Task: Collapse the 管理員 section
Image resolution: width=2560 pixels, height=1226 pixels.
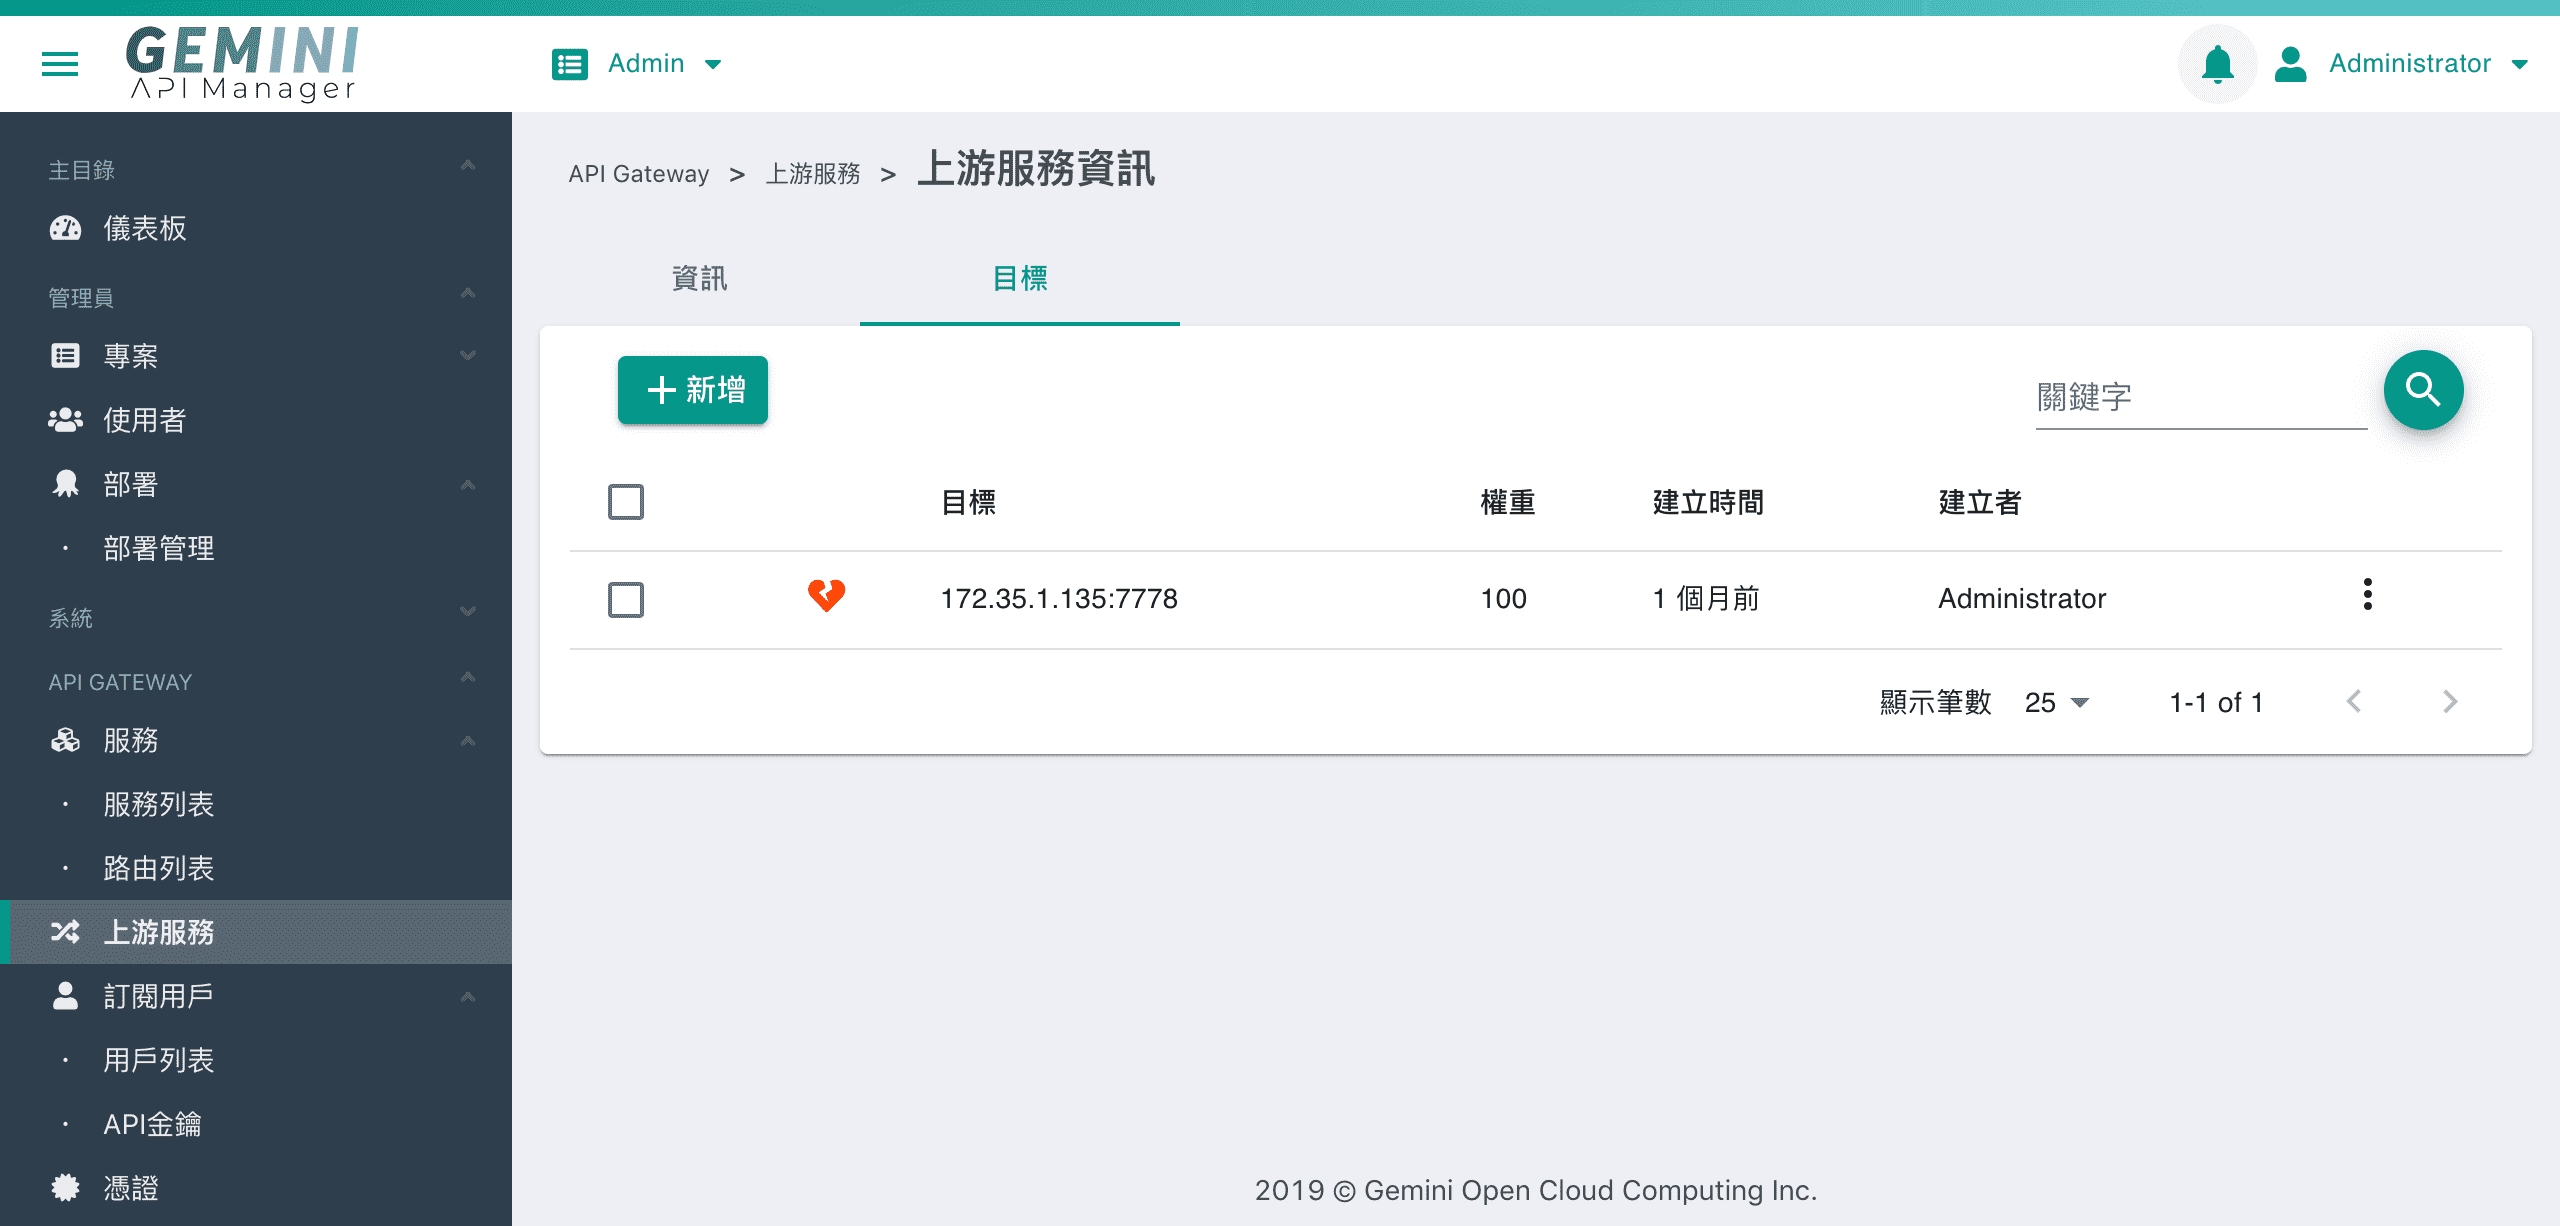Action: 468,293
